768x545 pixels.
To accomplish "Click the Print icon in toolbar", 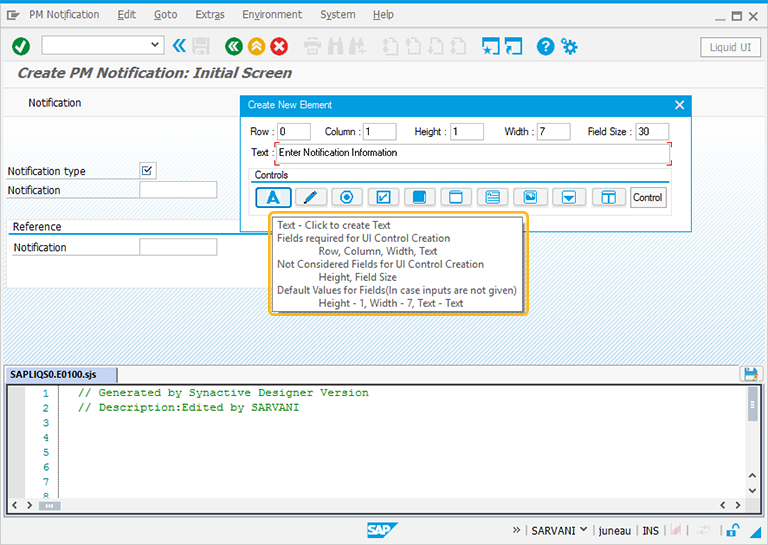I will [x=312, y=47].
